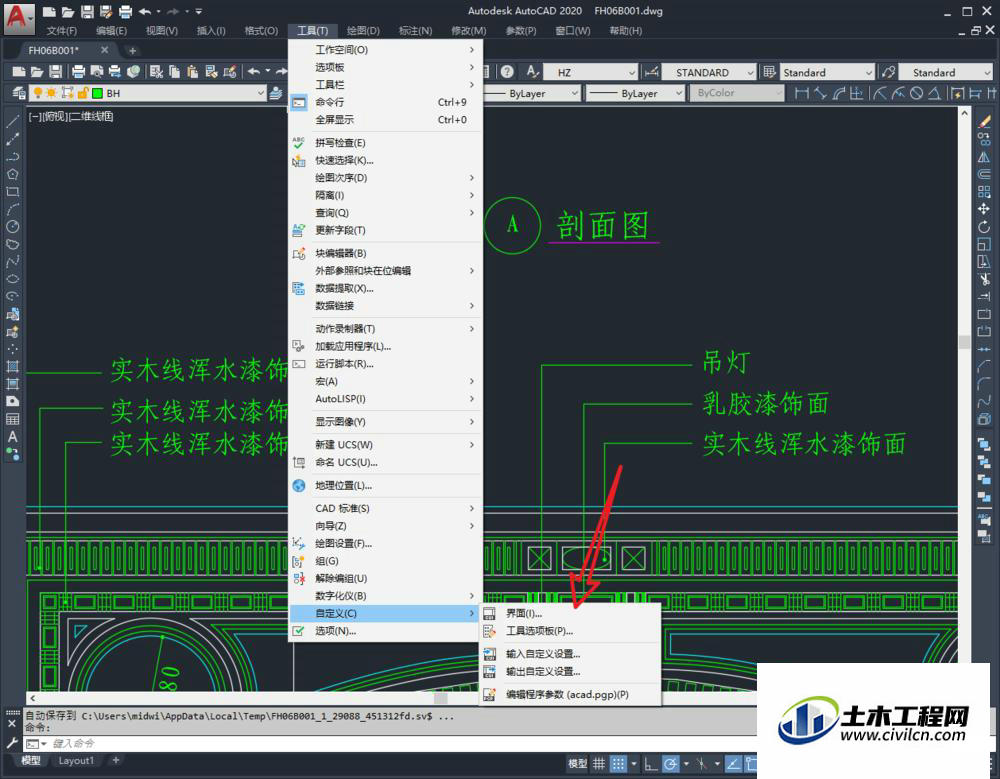
Task: Select the Line draw tool
Action: (13, 121)
